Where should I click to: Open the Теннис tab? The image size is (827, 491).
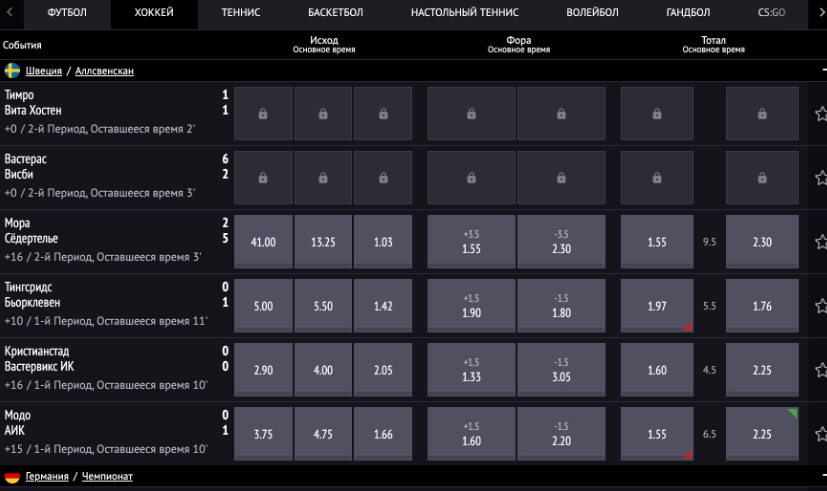coord(241,13)
